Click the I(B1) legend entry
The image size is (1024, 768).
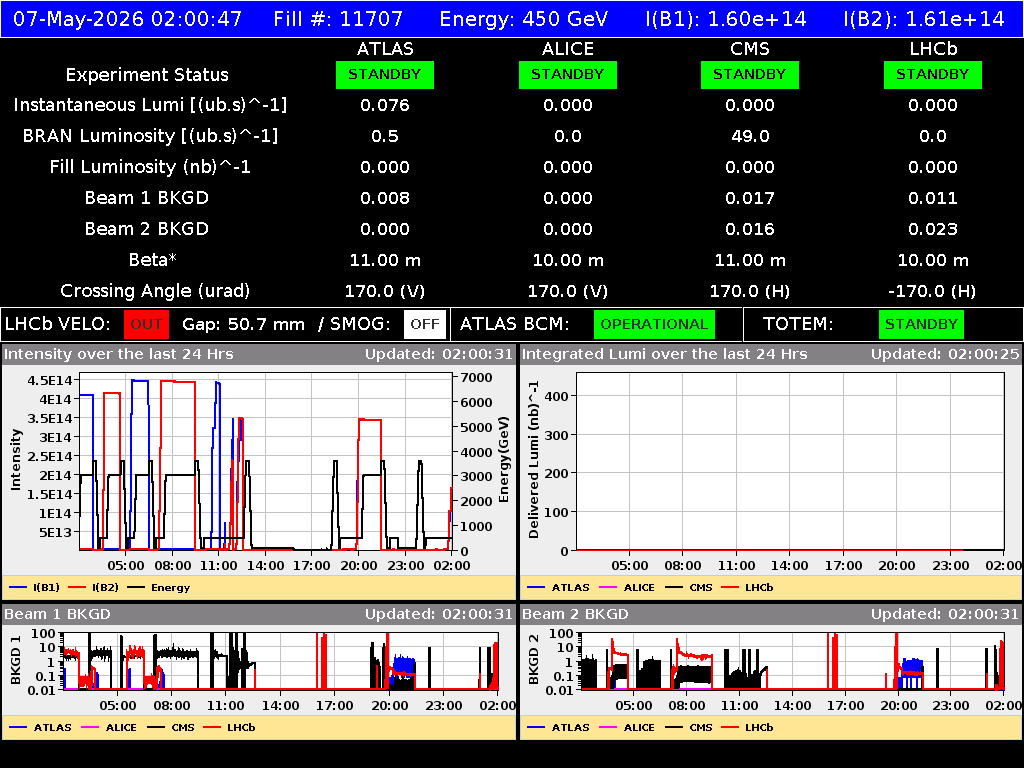pyautogui.click(x=35, y=587)
